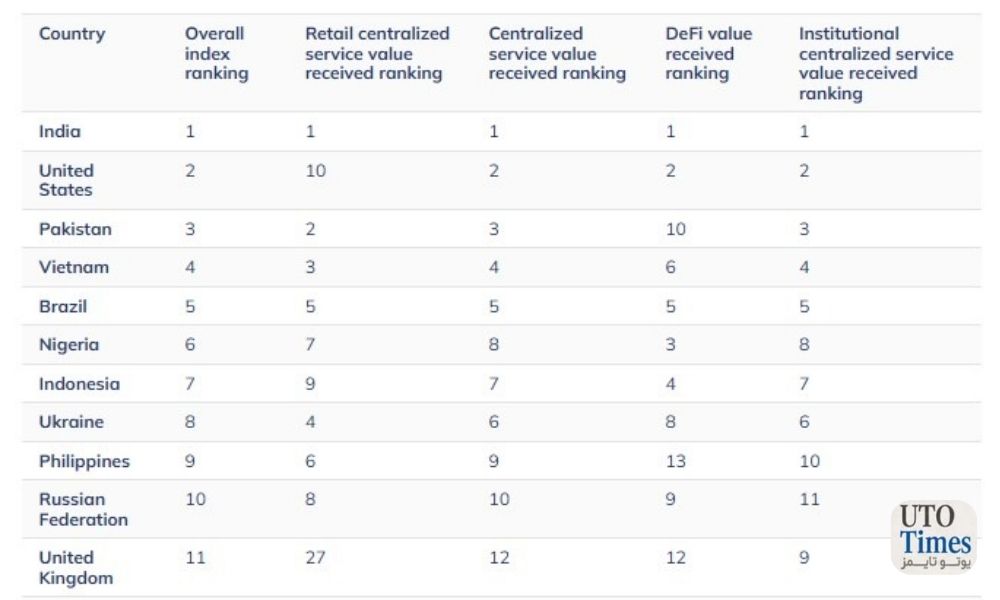1000x600 pixels.
Task: Select the Retail centralized service value header
Action: tap(377, 54)
